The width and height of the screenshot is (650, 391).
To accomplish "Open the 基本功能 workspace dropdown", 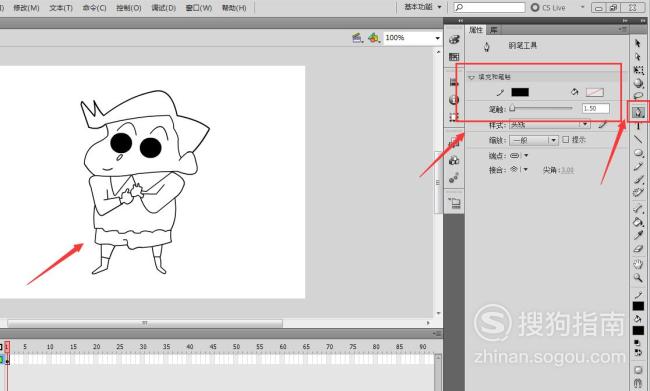I will (x=423, y=7).
